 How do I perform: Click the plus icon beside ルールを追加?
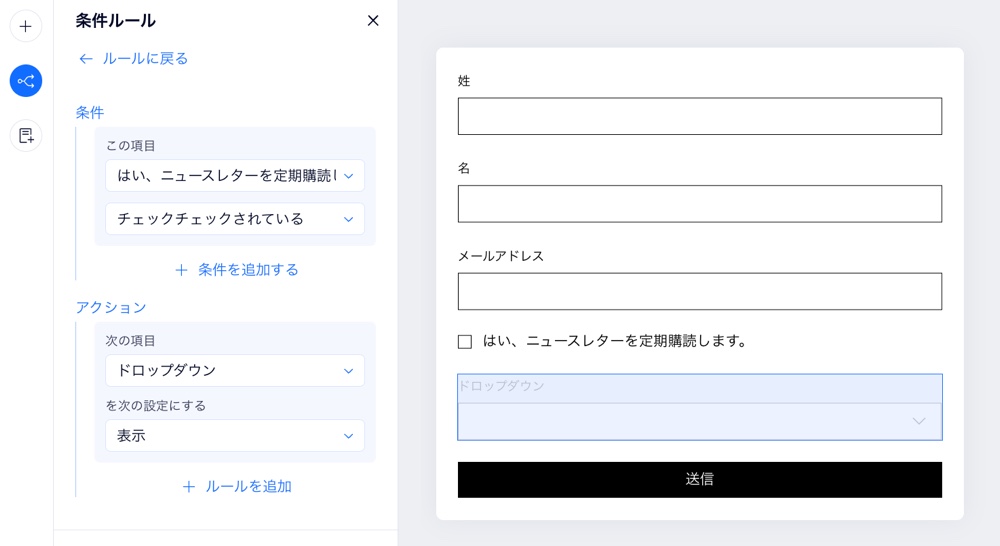189,487
